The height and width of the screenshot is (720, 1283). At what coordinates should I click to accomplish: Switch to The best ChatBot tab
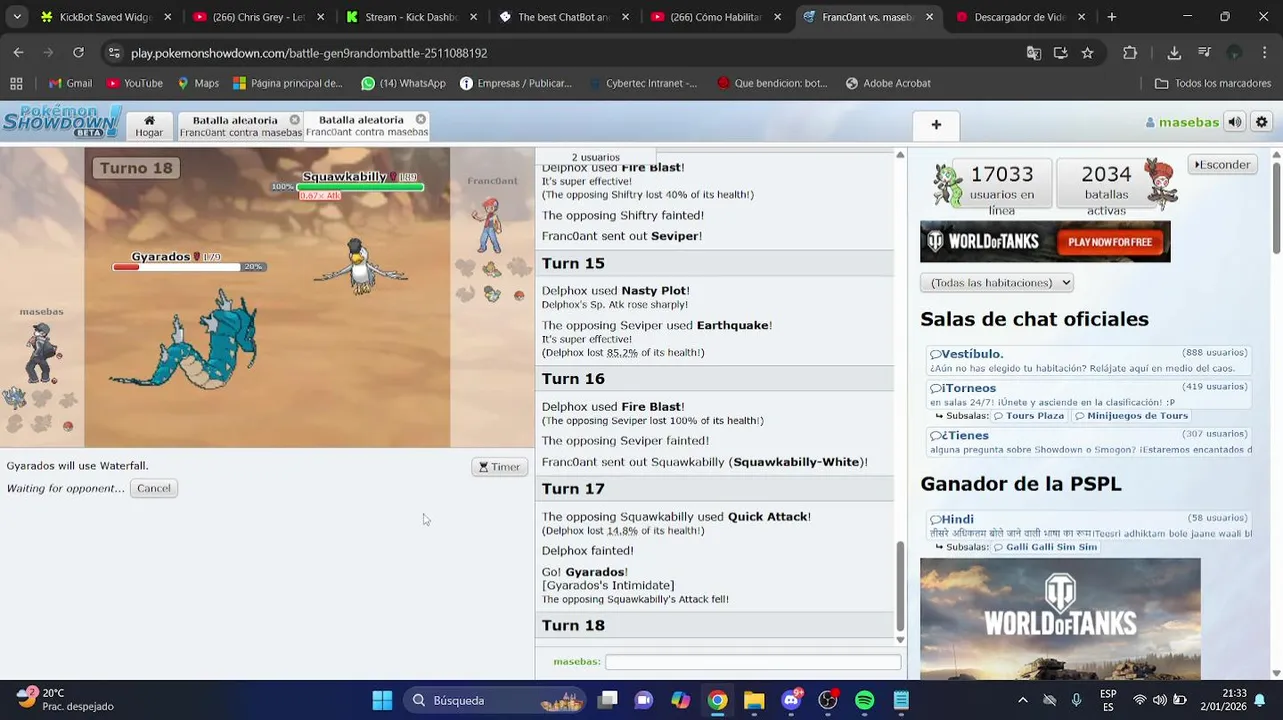pyautogui.click(x=563, y=17)
